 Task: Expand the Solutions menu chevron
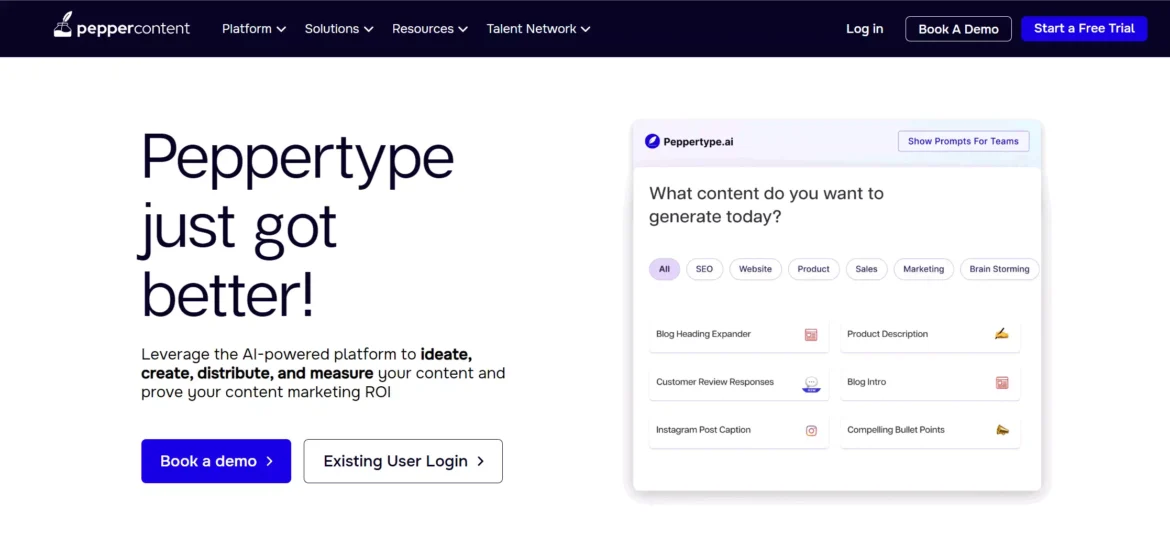click(x=369, y=29)
